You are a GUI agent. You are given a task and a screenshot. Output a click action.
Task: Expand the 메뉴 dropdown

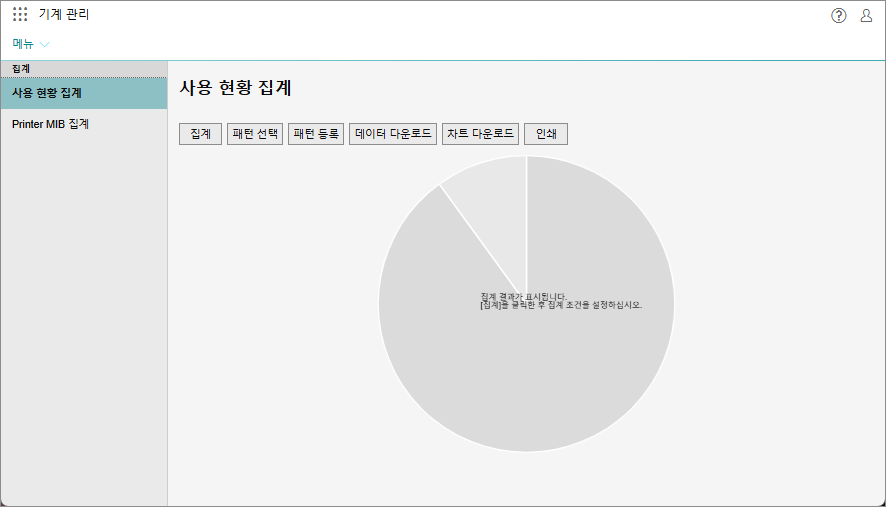(30, 44)
